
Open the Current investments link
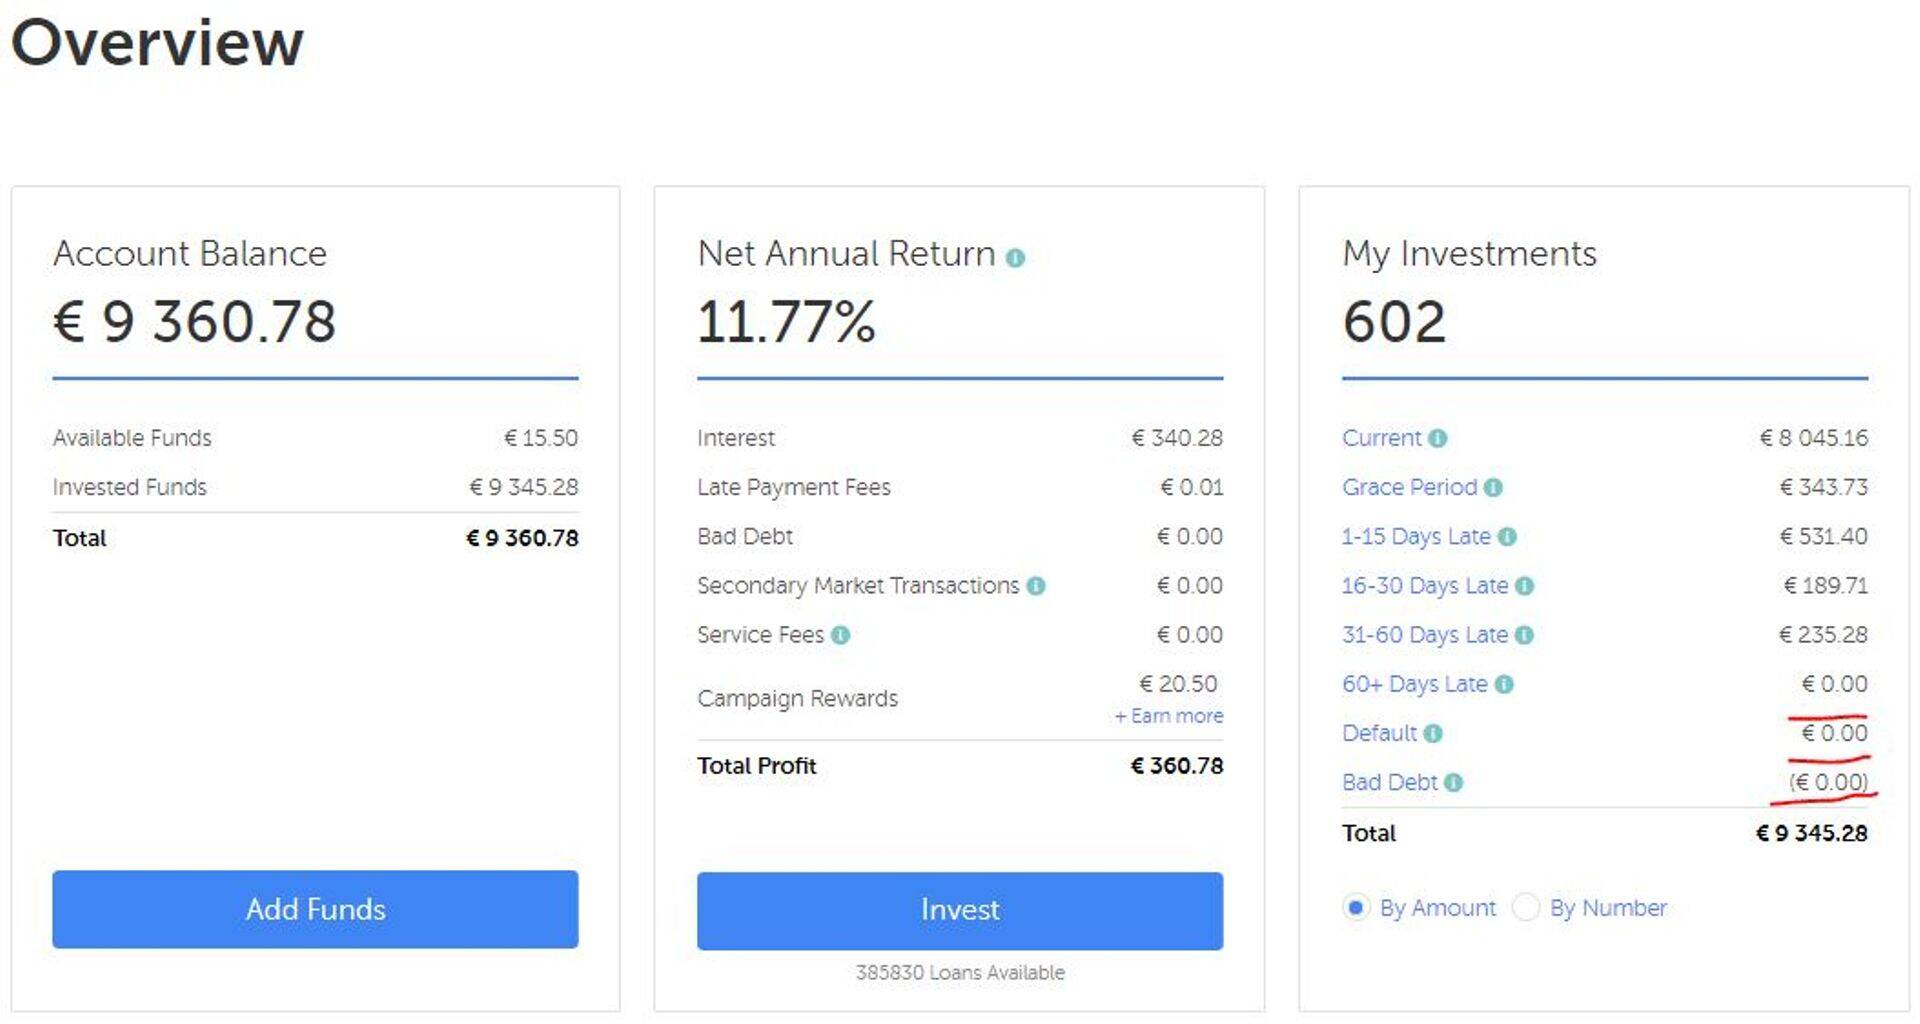[x=1380, y=438]
